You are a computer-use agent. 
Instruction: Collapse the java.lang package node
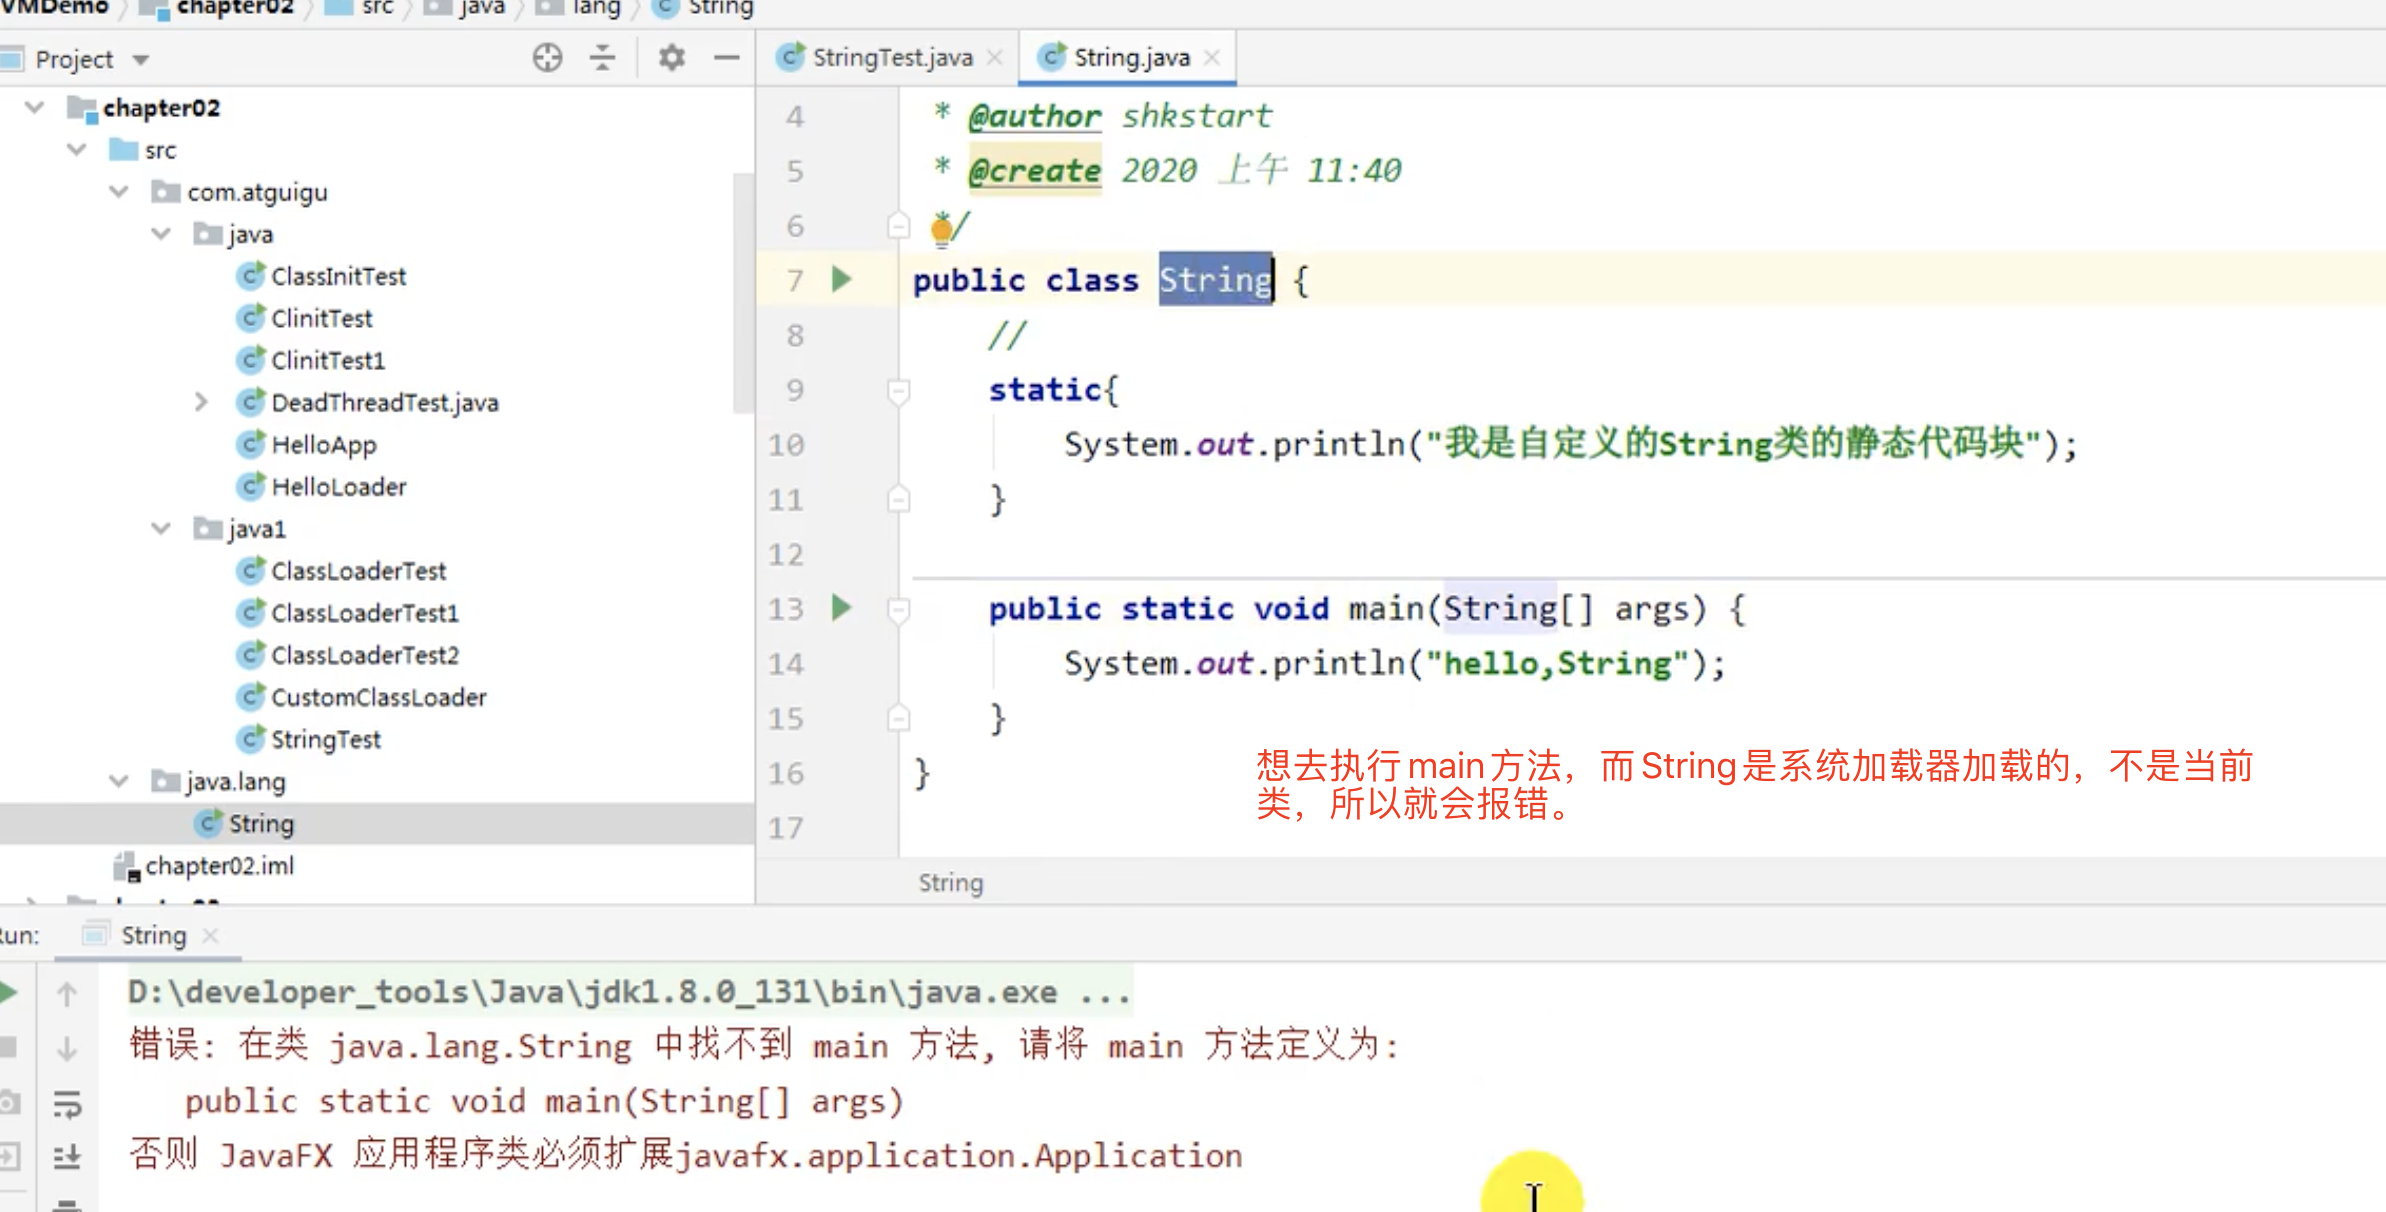tap(118, 781)
